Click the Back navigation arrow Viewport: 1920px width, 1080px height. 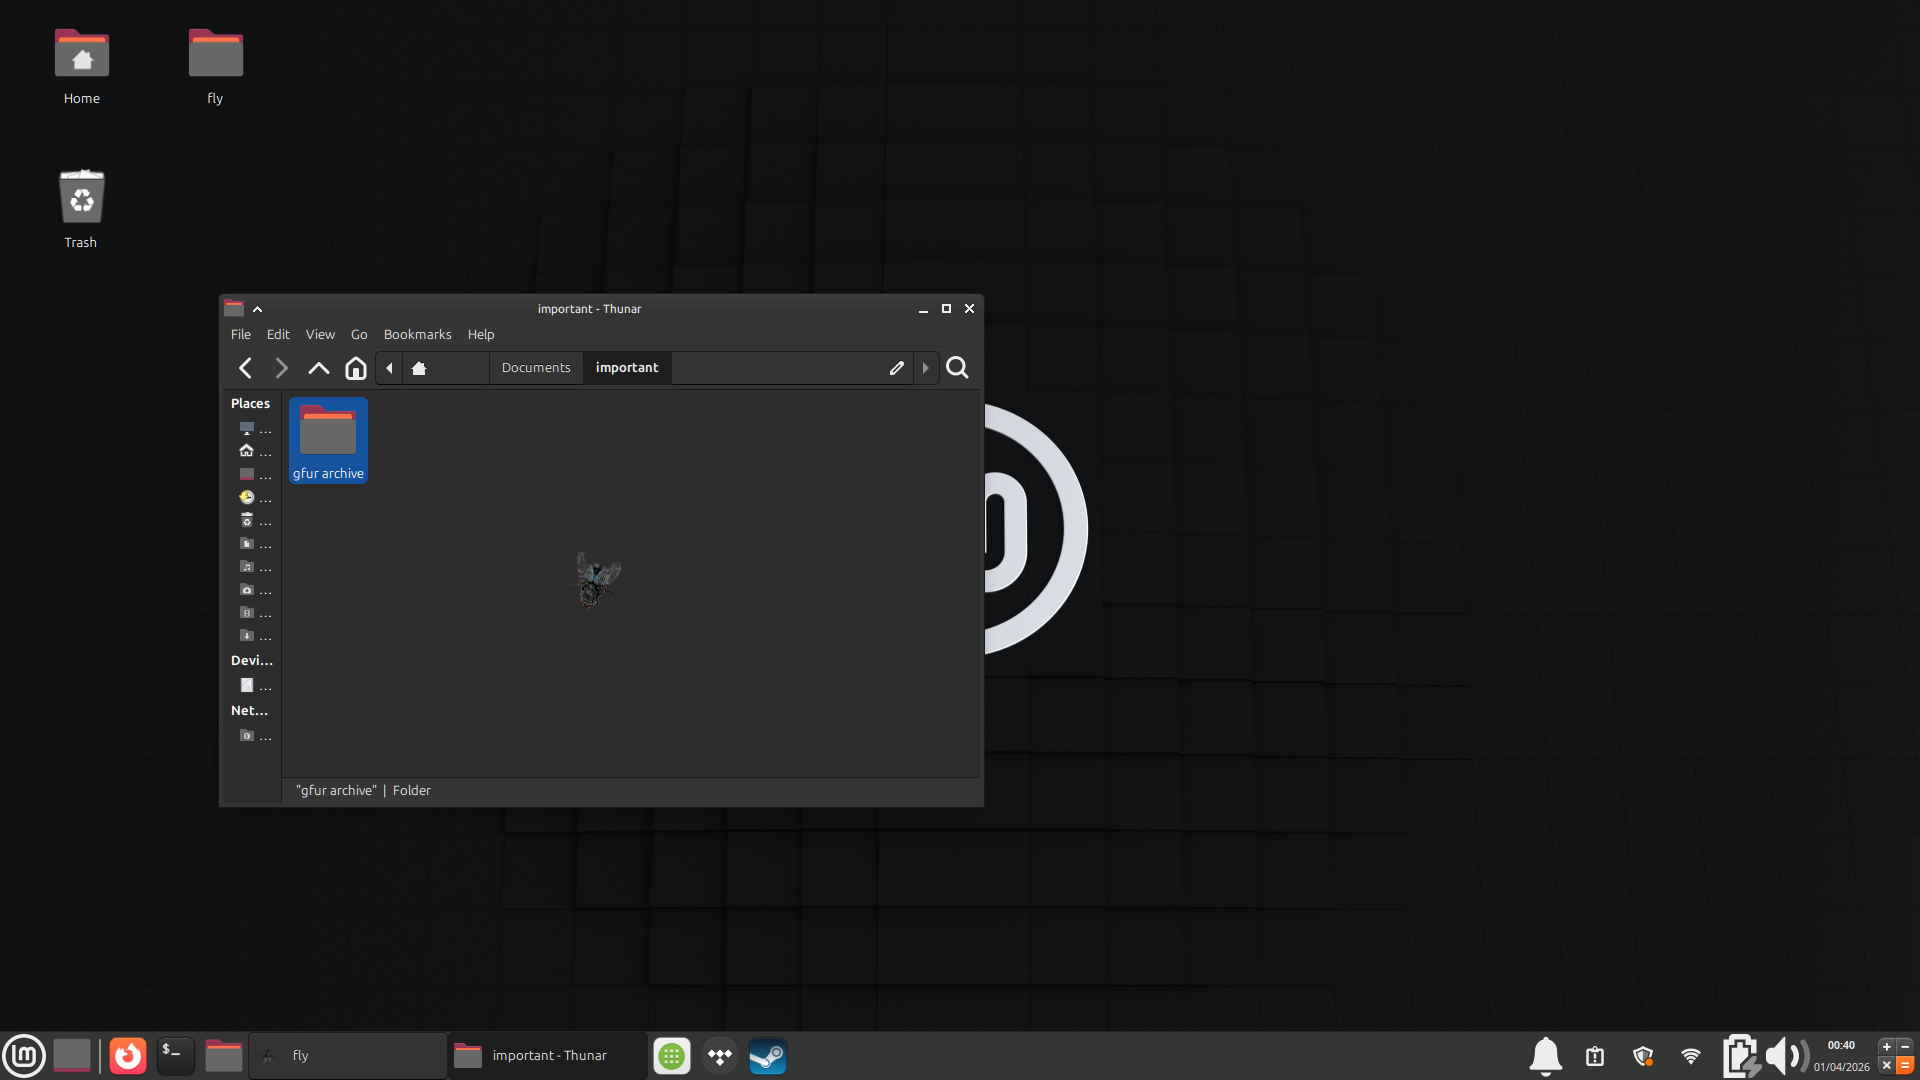point(245,368)
